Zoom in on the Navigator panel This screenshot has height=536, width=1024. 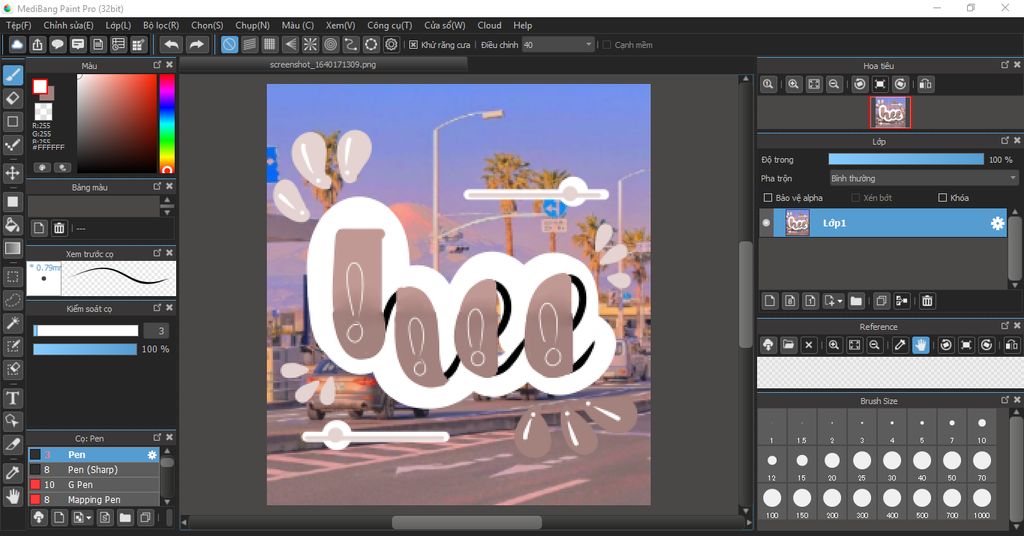(793, 84)
